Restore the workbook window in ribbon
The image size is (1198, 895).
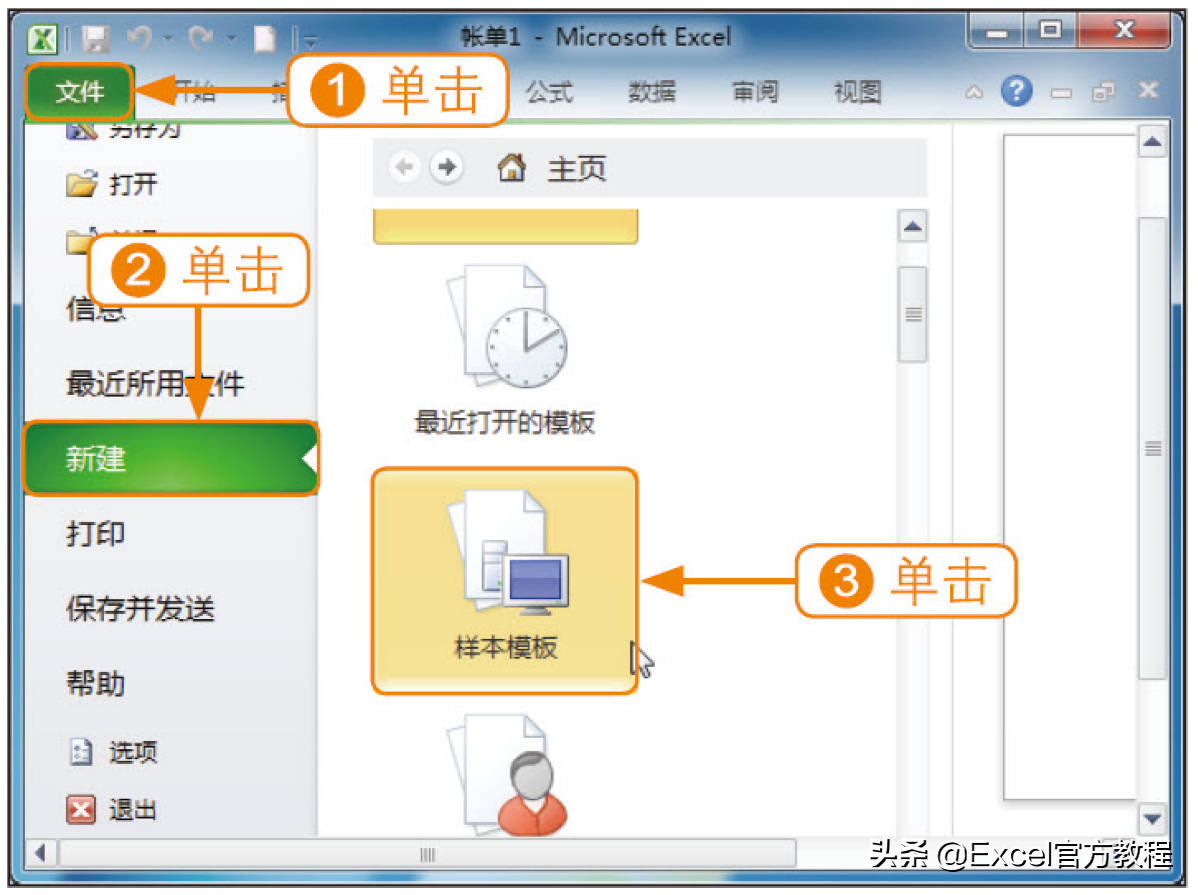(1102, 92)
